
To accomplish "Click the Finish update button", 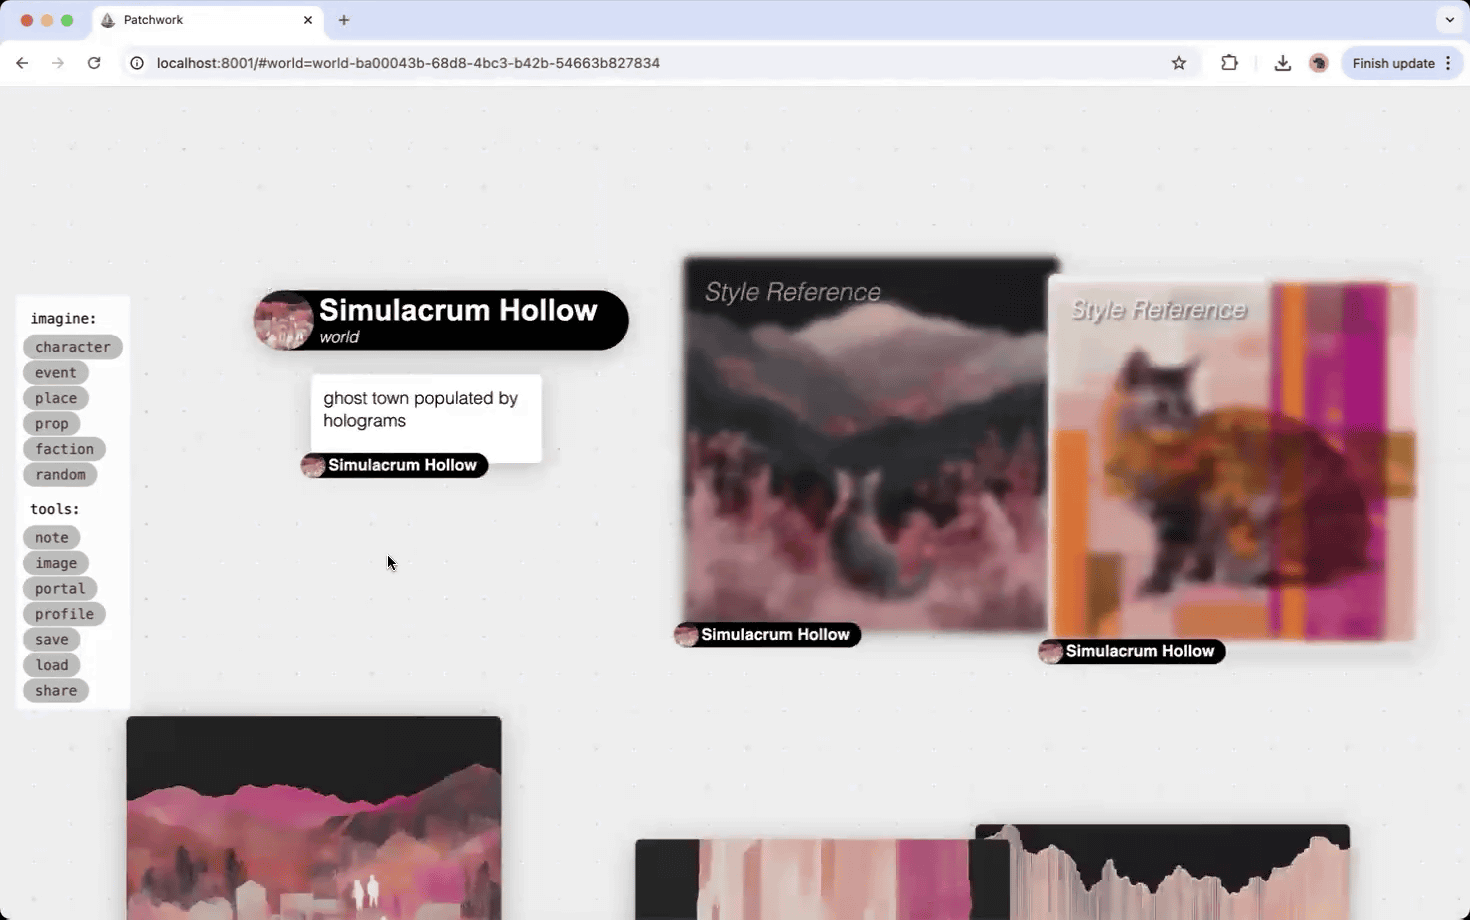I will 1393,62.
